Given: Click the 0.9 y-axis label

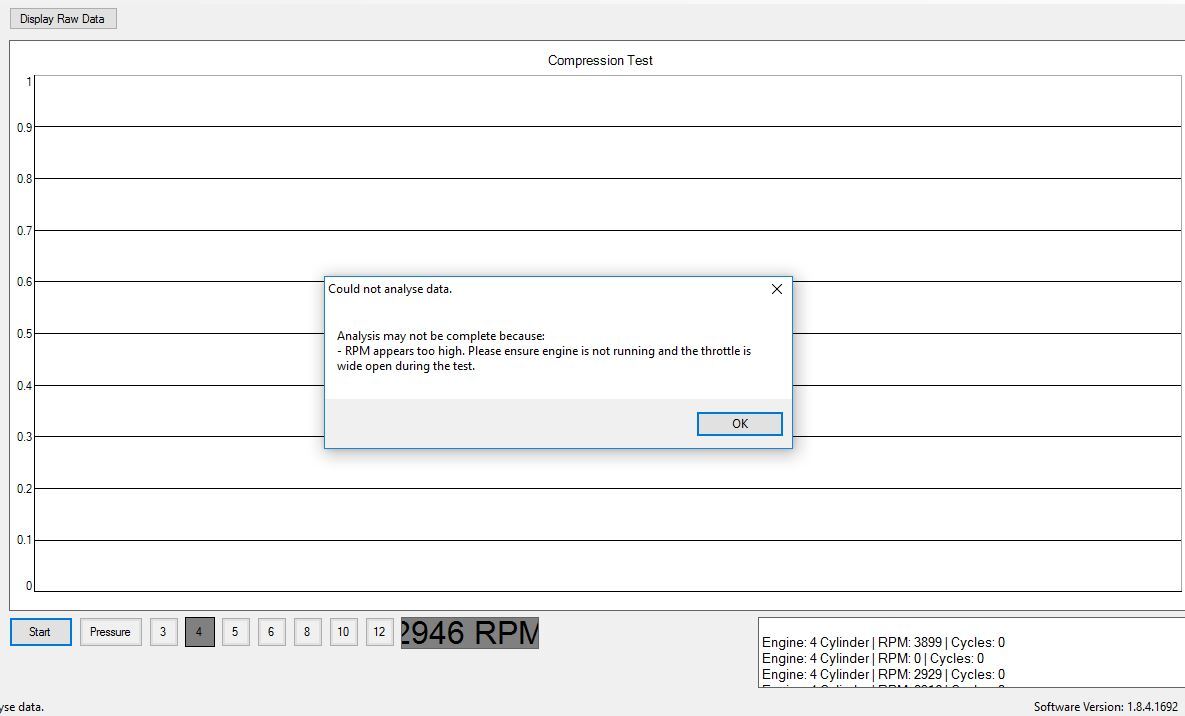Looking at the screenshot, I should tap(25, 128).
